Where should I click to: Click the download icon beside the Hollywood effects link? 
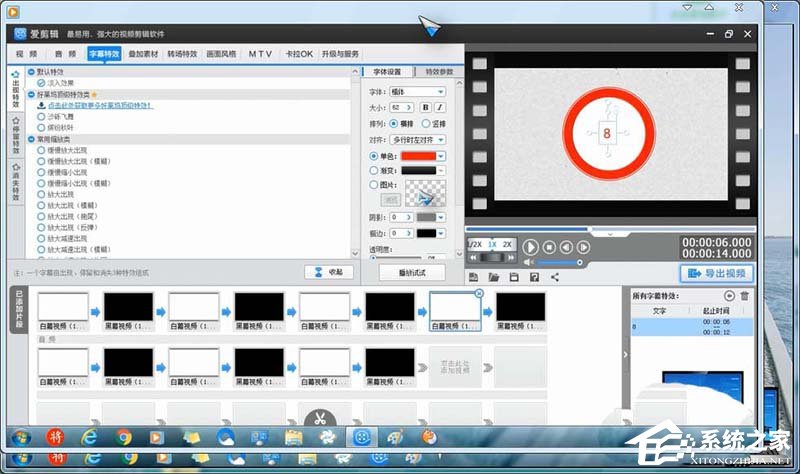41,106
